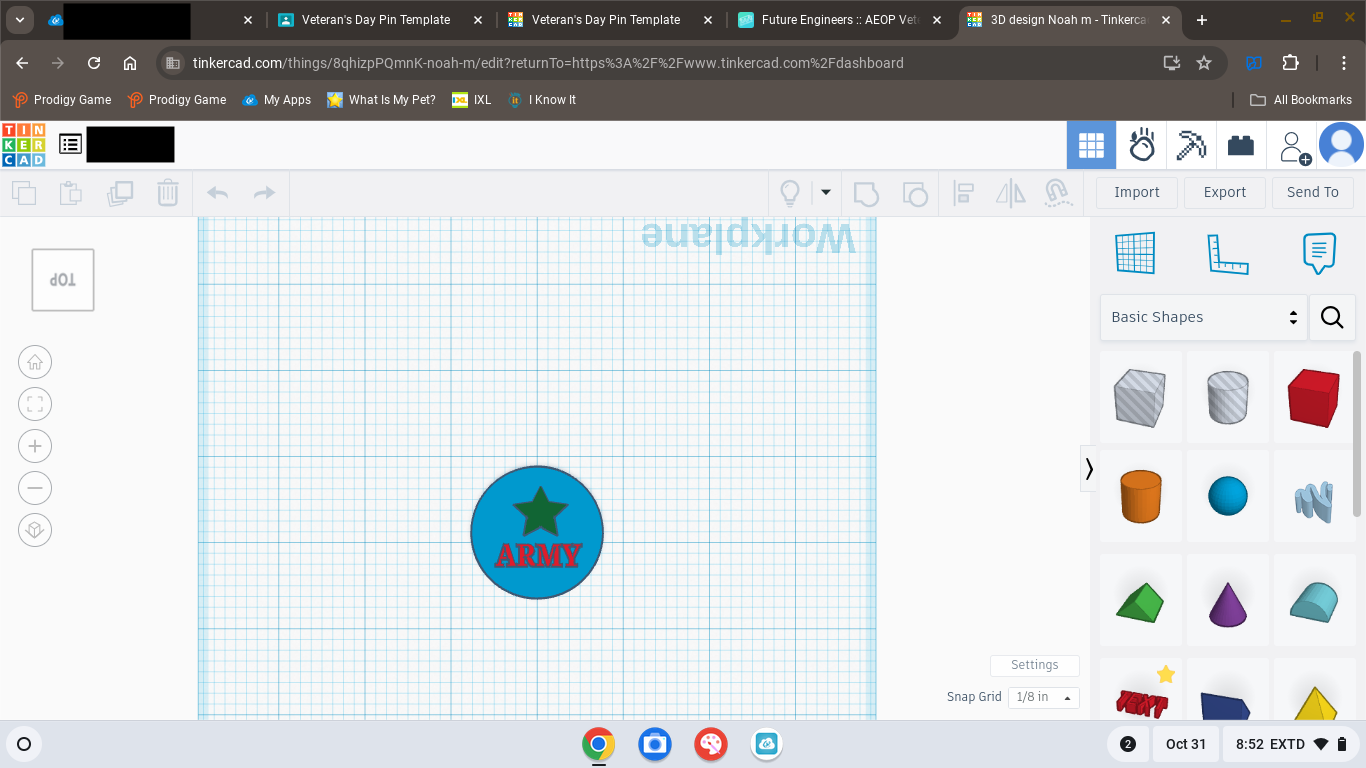Click the Paste toolbar icon
The width and height of the screenshot is (1366, 768).
coord(71,193)
